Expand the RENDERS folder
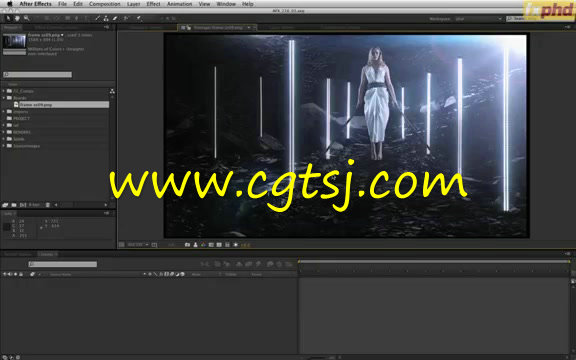576x360 pixels. pos(4,132)
